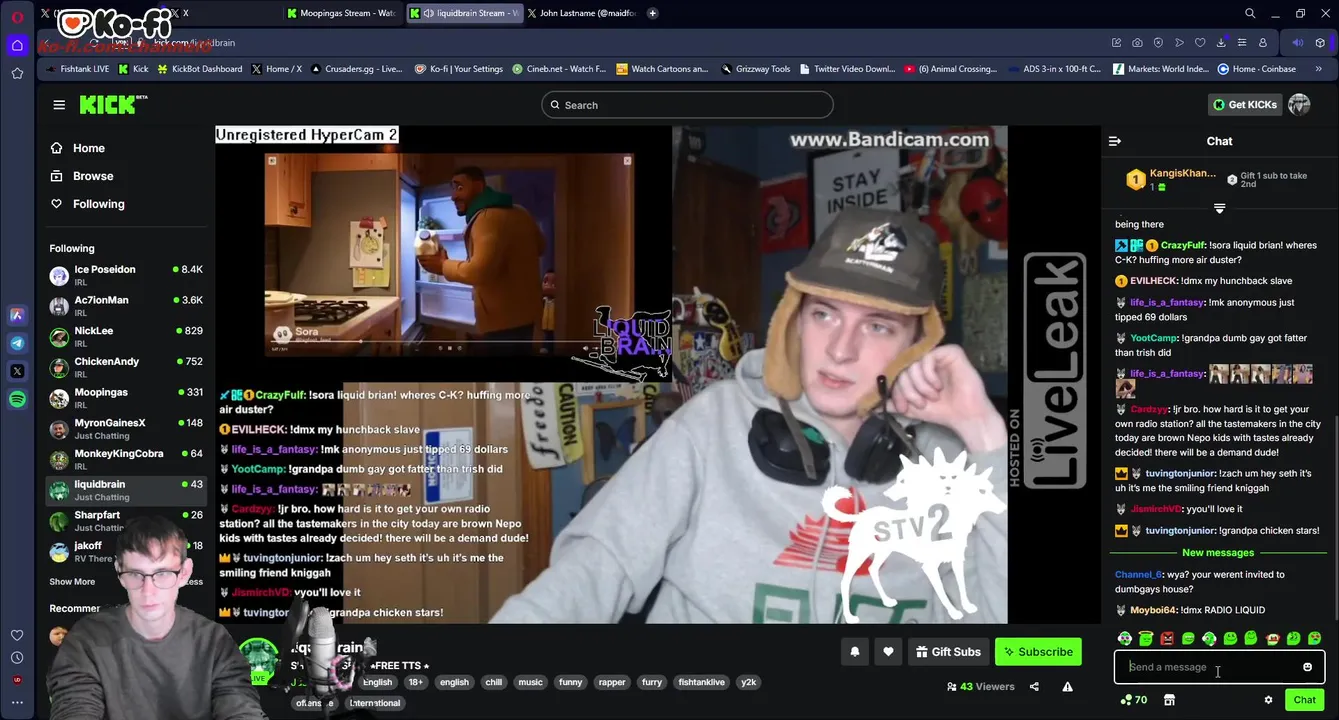Expand the pinned leaderboard chevron in chat

1219,209
